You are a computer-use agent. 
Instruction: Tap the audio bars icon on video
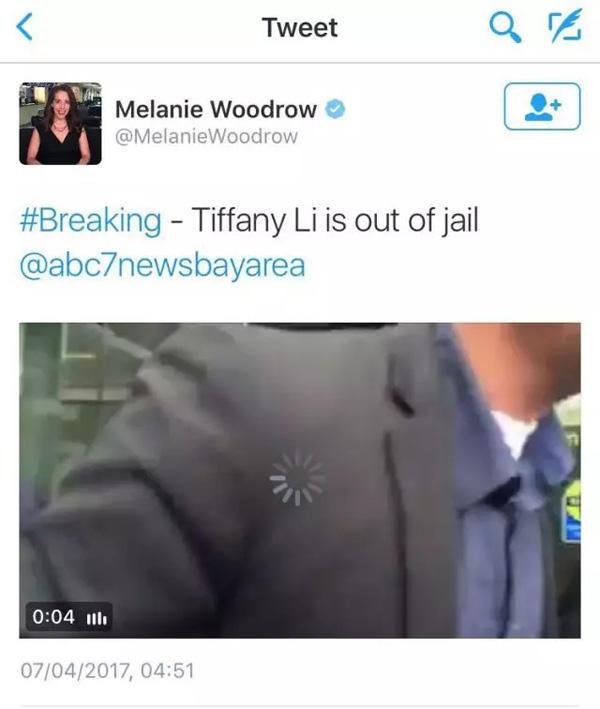96,617
